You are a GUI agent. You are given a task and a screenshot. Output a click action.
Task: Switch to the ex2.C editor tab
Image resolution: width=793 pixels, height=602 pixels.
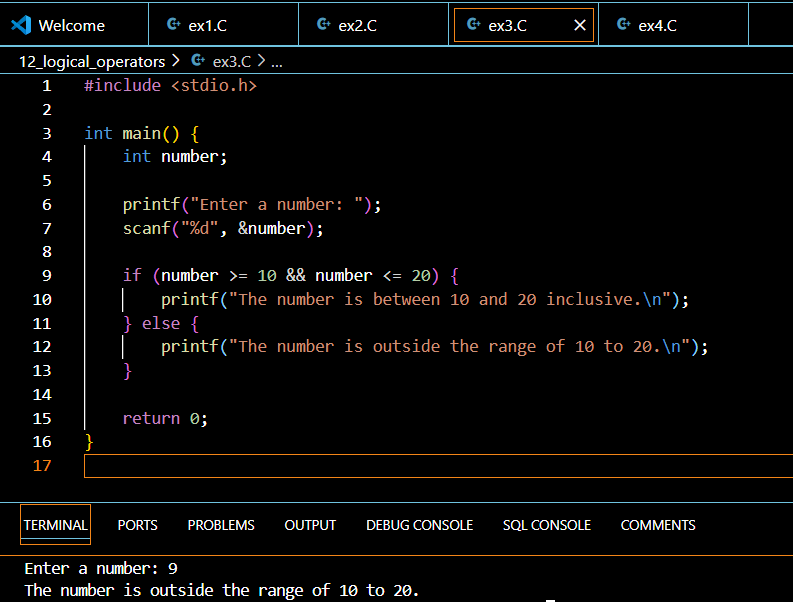[358, 25]
